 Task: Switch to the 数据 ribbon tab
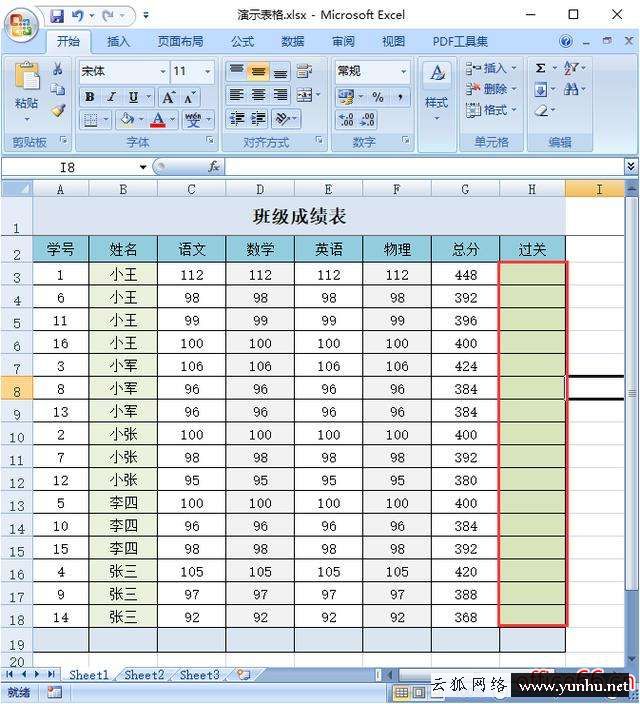tap(293, 42)
